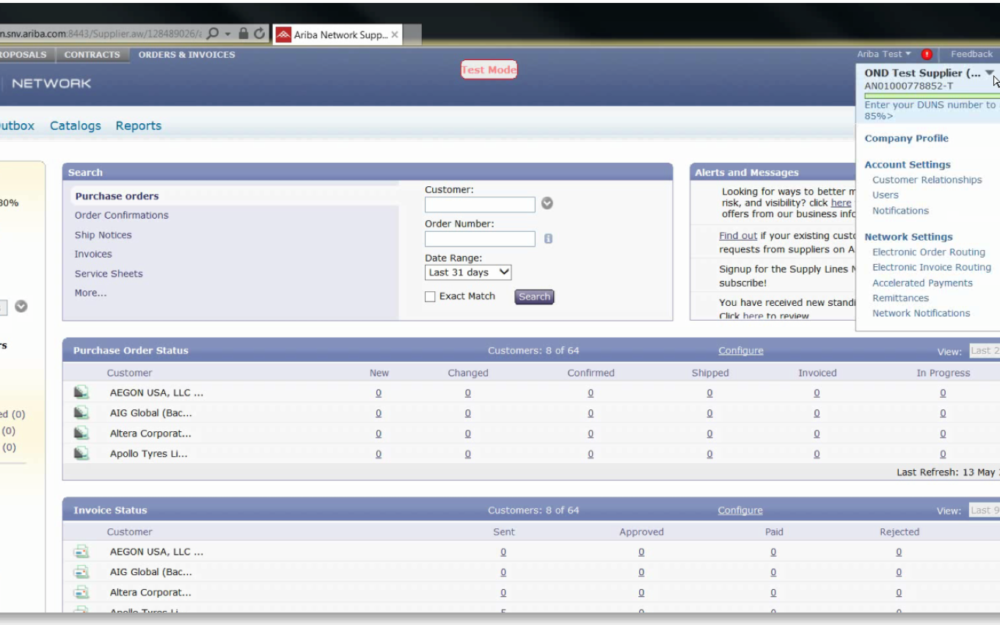
Task: Click 'Apollo Tyres Li...' in Purchase Order Status
Action: (x=149, y=454)
